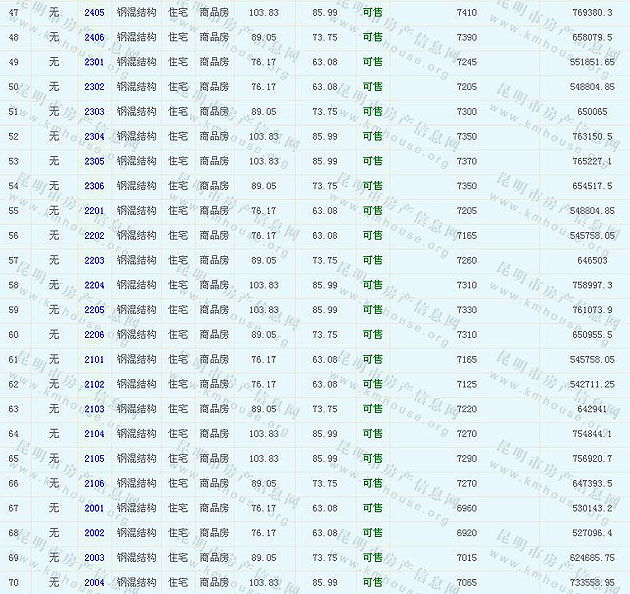This screenshot has height=594, width=630.
Task: Open room 2201 link
Action: tap(94, 211)
